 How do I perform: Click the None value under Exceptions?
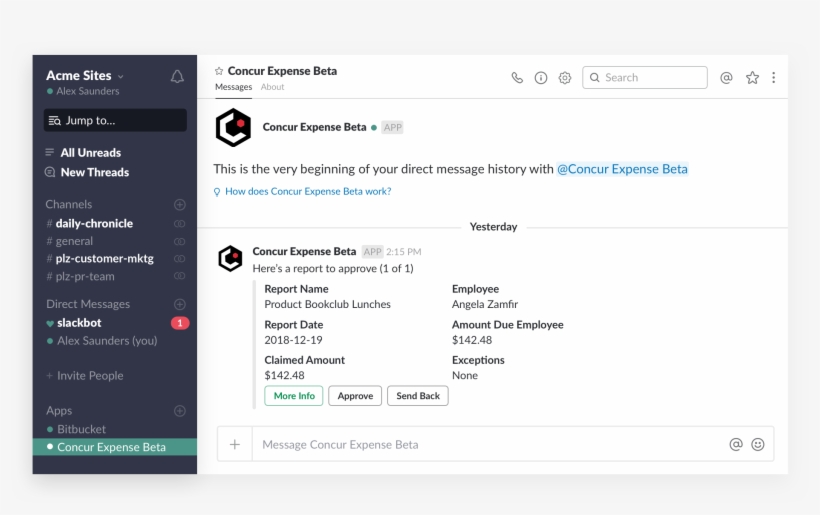pos(465,375)
